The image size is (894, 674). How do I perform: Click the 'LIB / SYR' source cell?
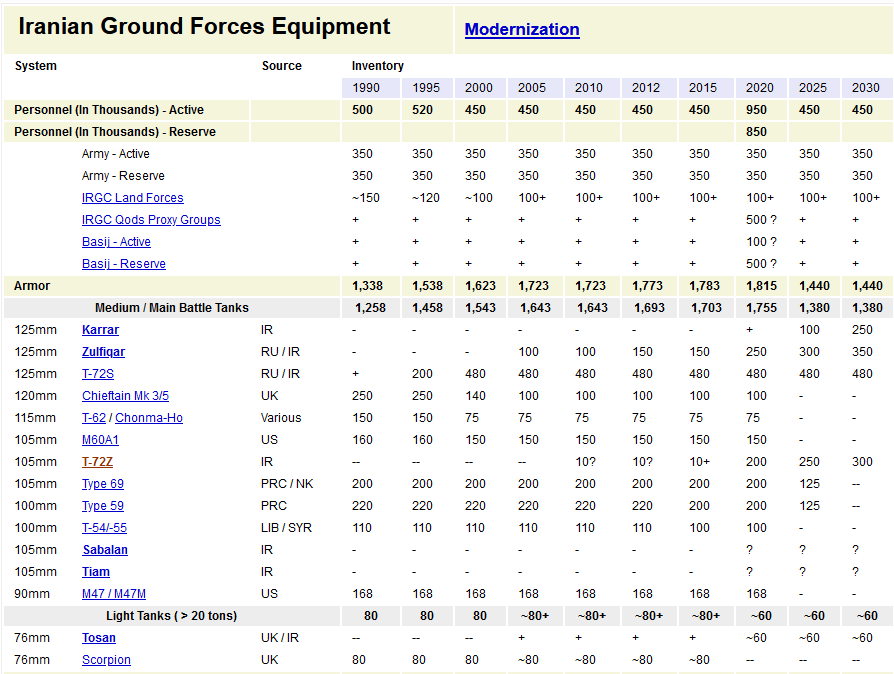click(286, 528)
